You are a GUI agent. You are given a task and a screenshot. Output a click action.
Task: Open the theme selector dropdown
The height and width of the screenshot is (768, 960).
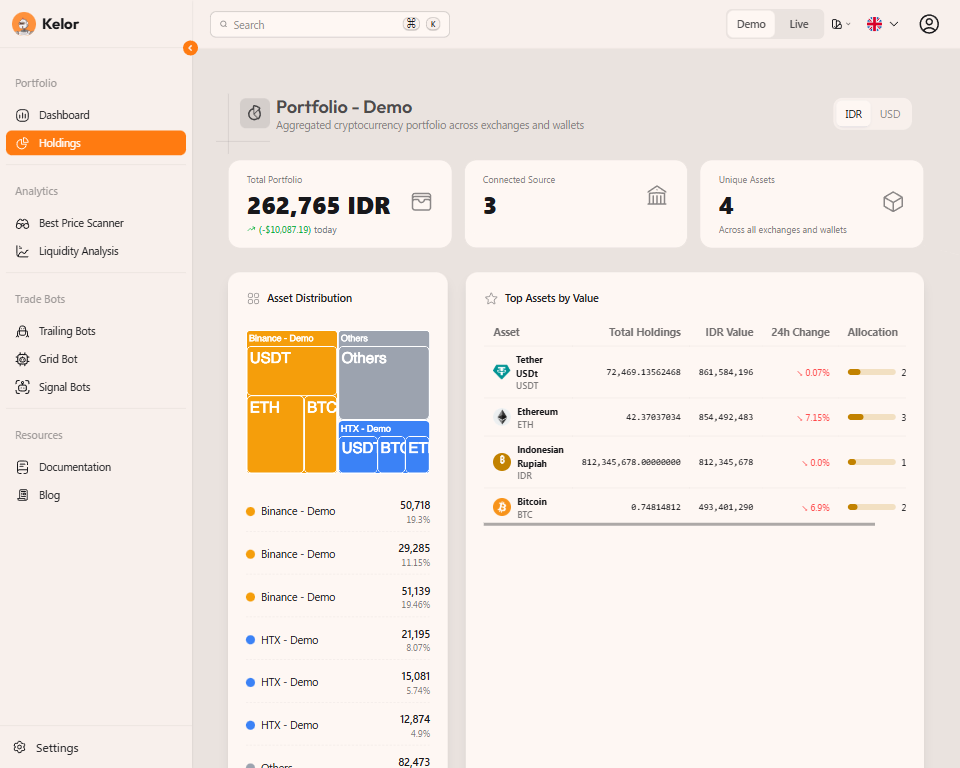pyautogui.click(x=841, y=24)
